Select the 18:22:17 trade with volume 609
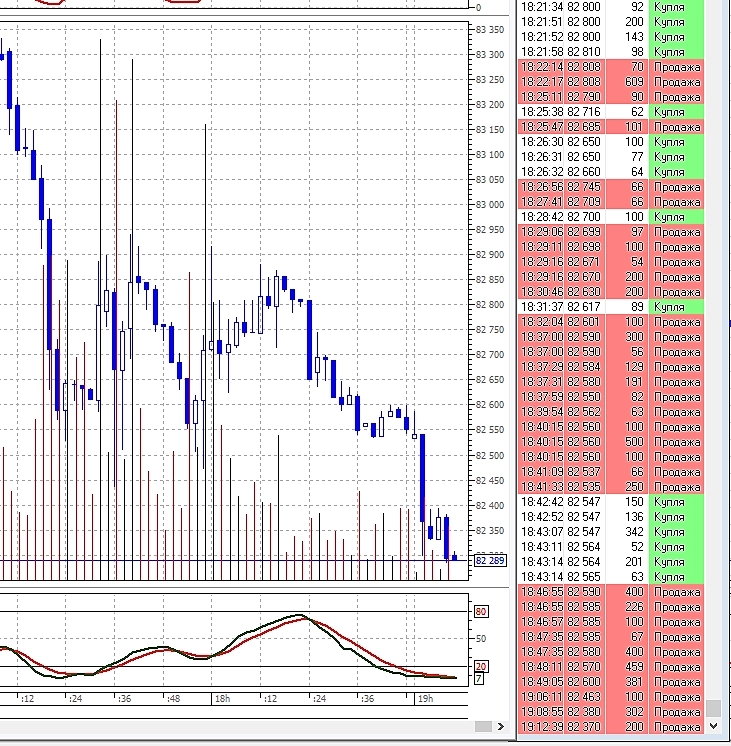This screenshot has width=731, height=746. tap(612, 82)
